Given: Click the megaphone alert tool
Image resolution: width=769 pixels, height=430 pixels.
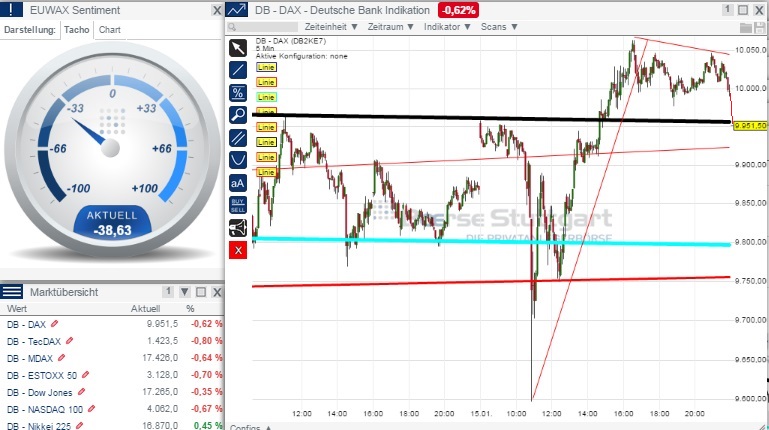Looking at the screenshot, I should [238, 228].
